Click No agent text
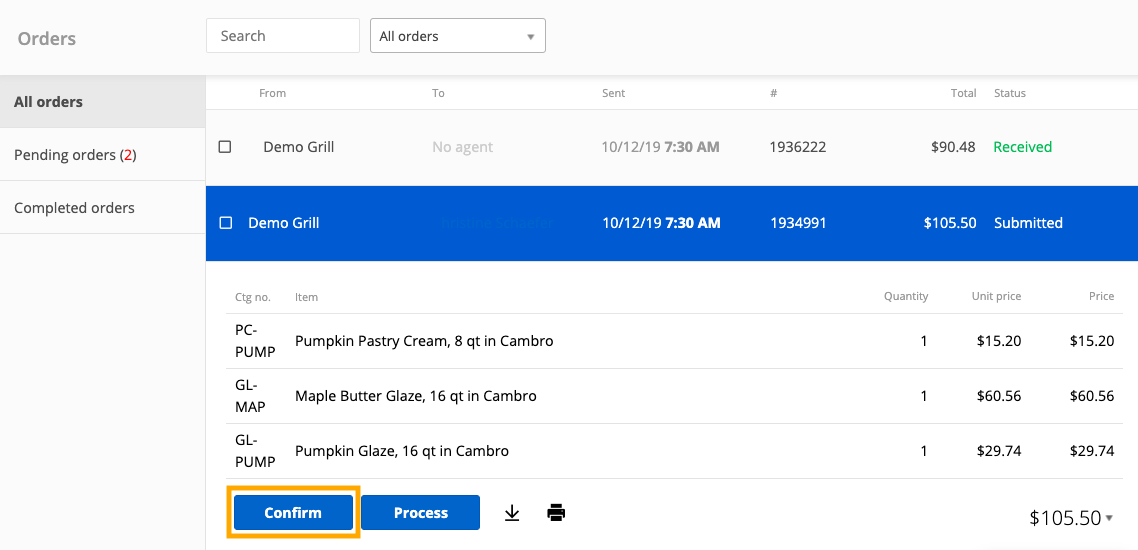The height and width of the screenshot is (550, 1138). (x=462, y=147)
